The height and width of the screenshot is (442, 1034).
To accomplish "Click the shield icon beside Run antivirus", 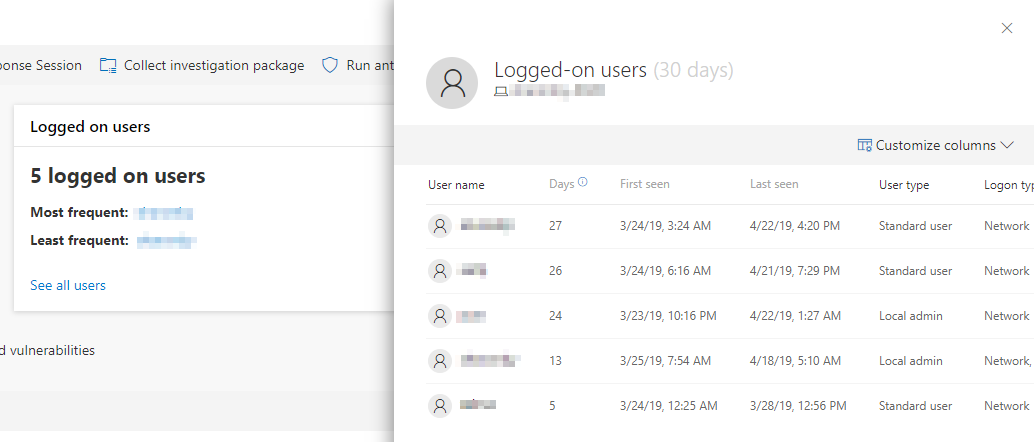I will click(330, 65).
